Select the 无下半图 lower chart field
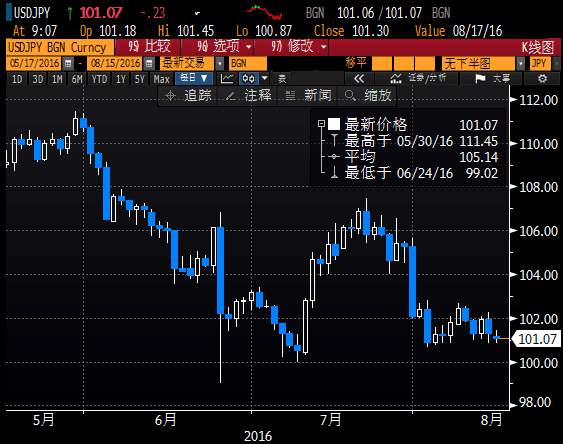Image resolution: width=563 pixels, height=444 pixels. pyautogui.click(x=479, y=64)
